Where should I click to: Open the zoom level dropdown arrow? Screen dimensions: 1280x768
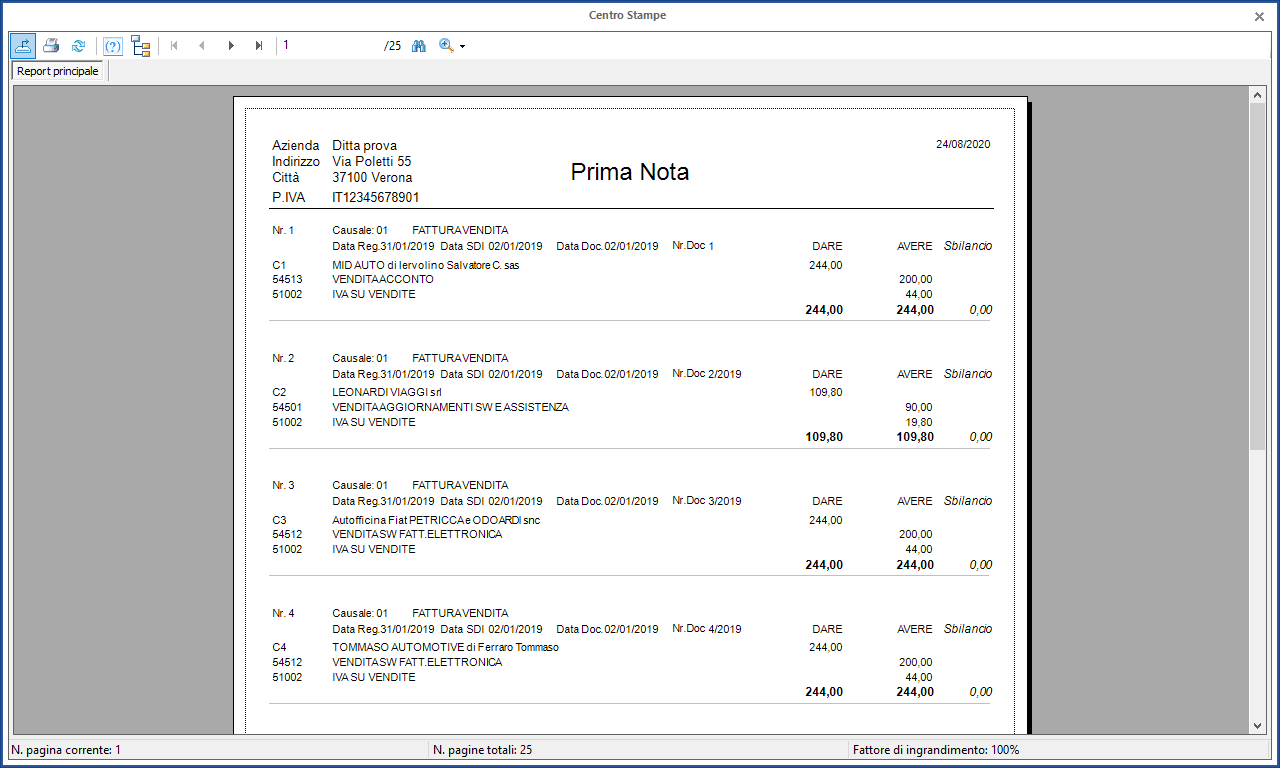462,46
